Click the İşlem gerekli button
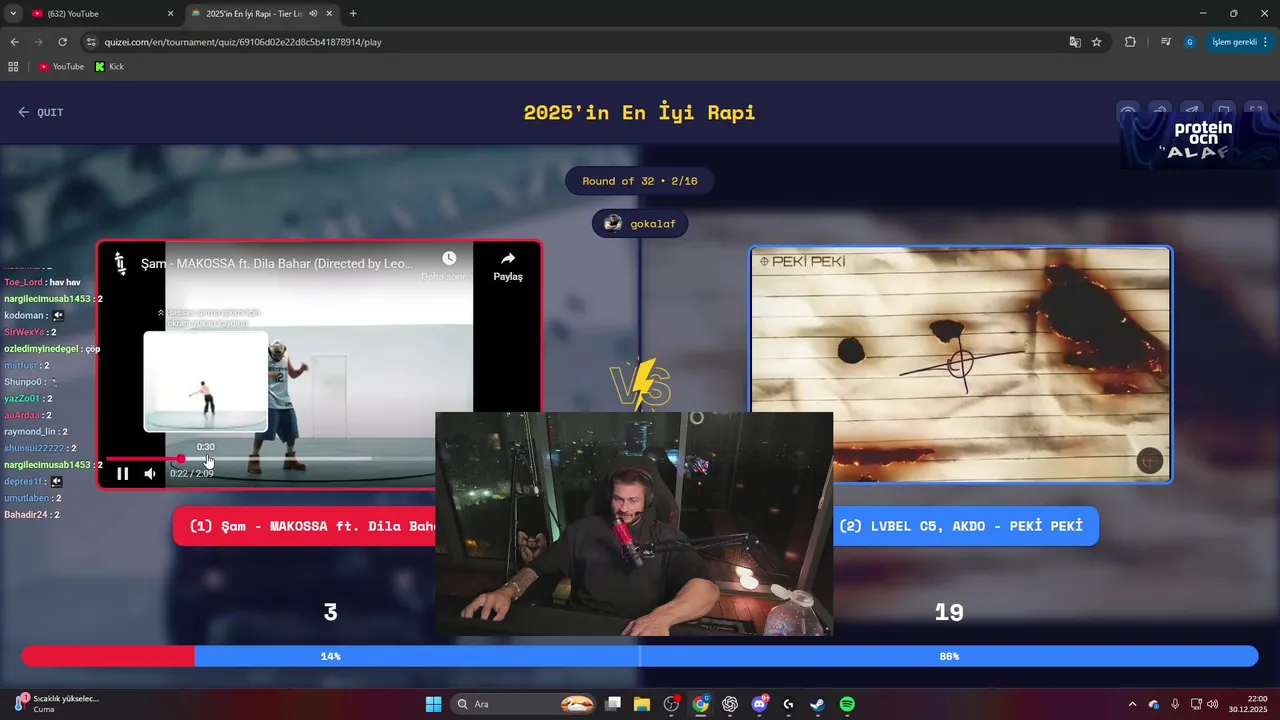1280x720 pixels. tap(1240, 42)
